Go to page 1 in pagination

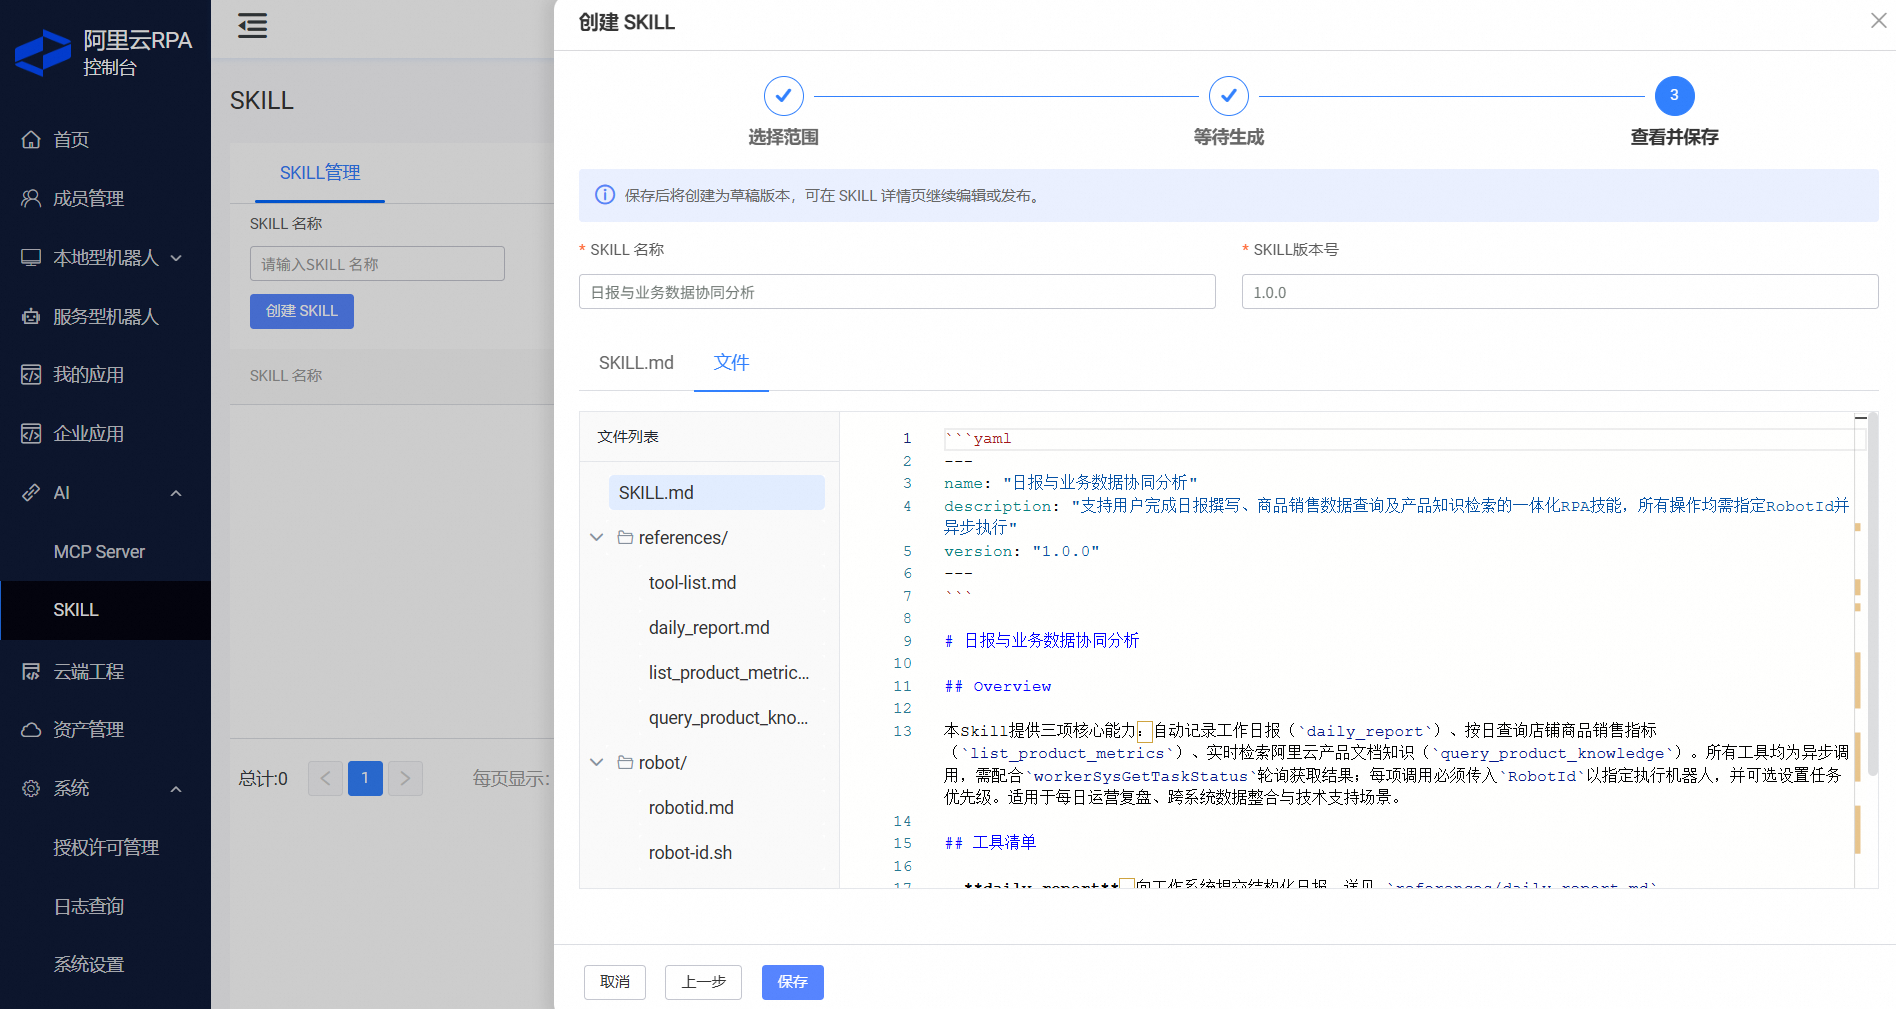(365, 778)
